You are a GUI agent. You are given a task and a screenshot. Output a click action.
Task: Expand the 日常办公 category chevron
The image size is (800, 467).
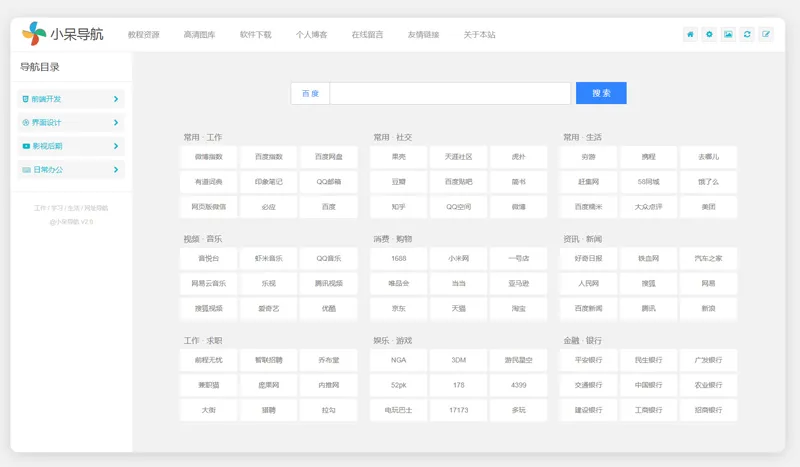click(x=116, y=170)
